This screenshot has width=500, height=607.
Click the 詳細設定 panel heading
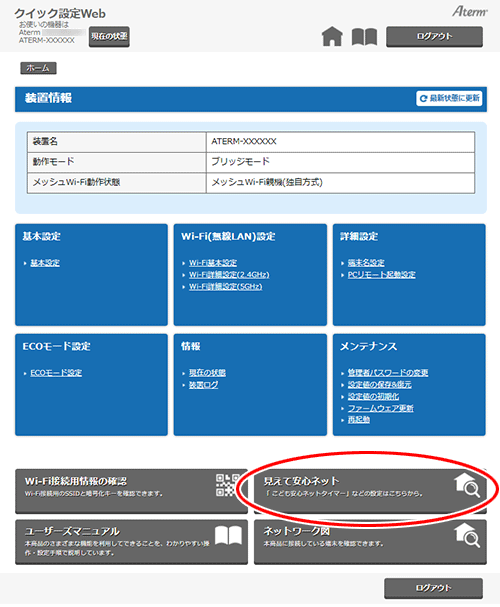click(x=359, y=237)
